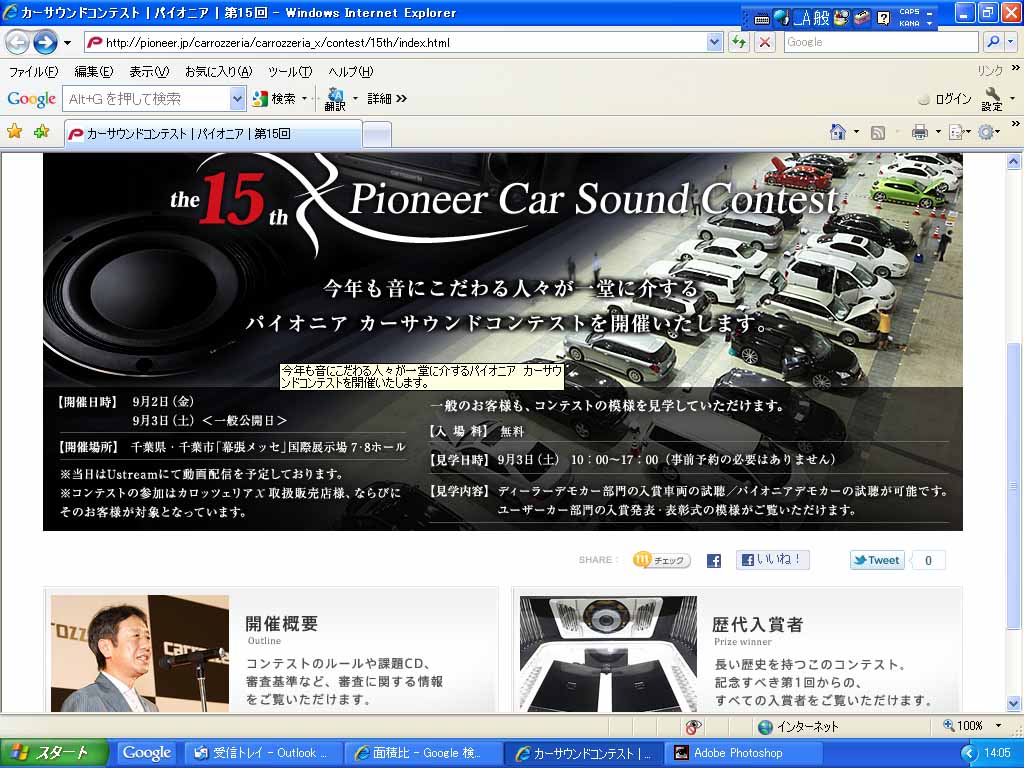
Task: Click the Print icon in command bar
Action: pos(919,132)
